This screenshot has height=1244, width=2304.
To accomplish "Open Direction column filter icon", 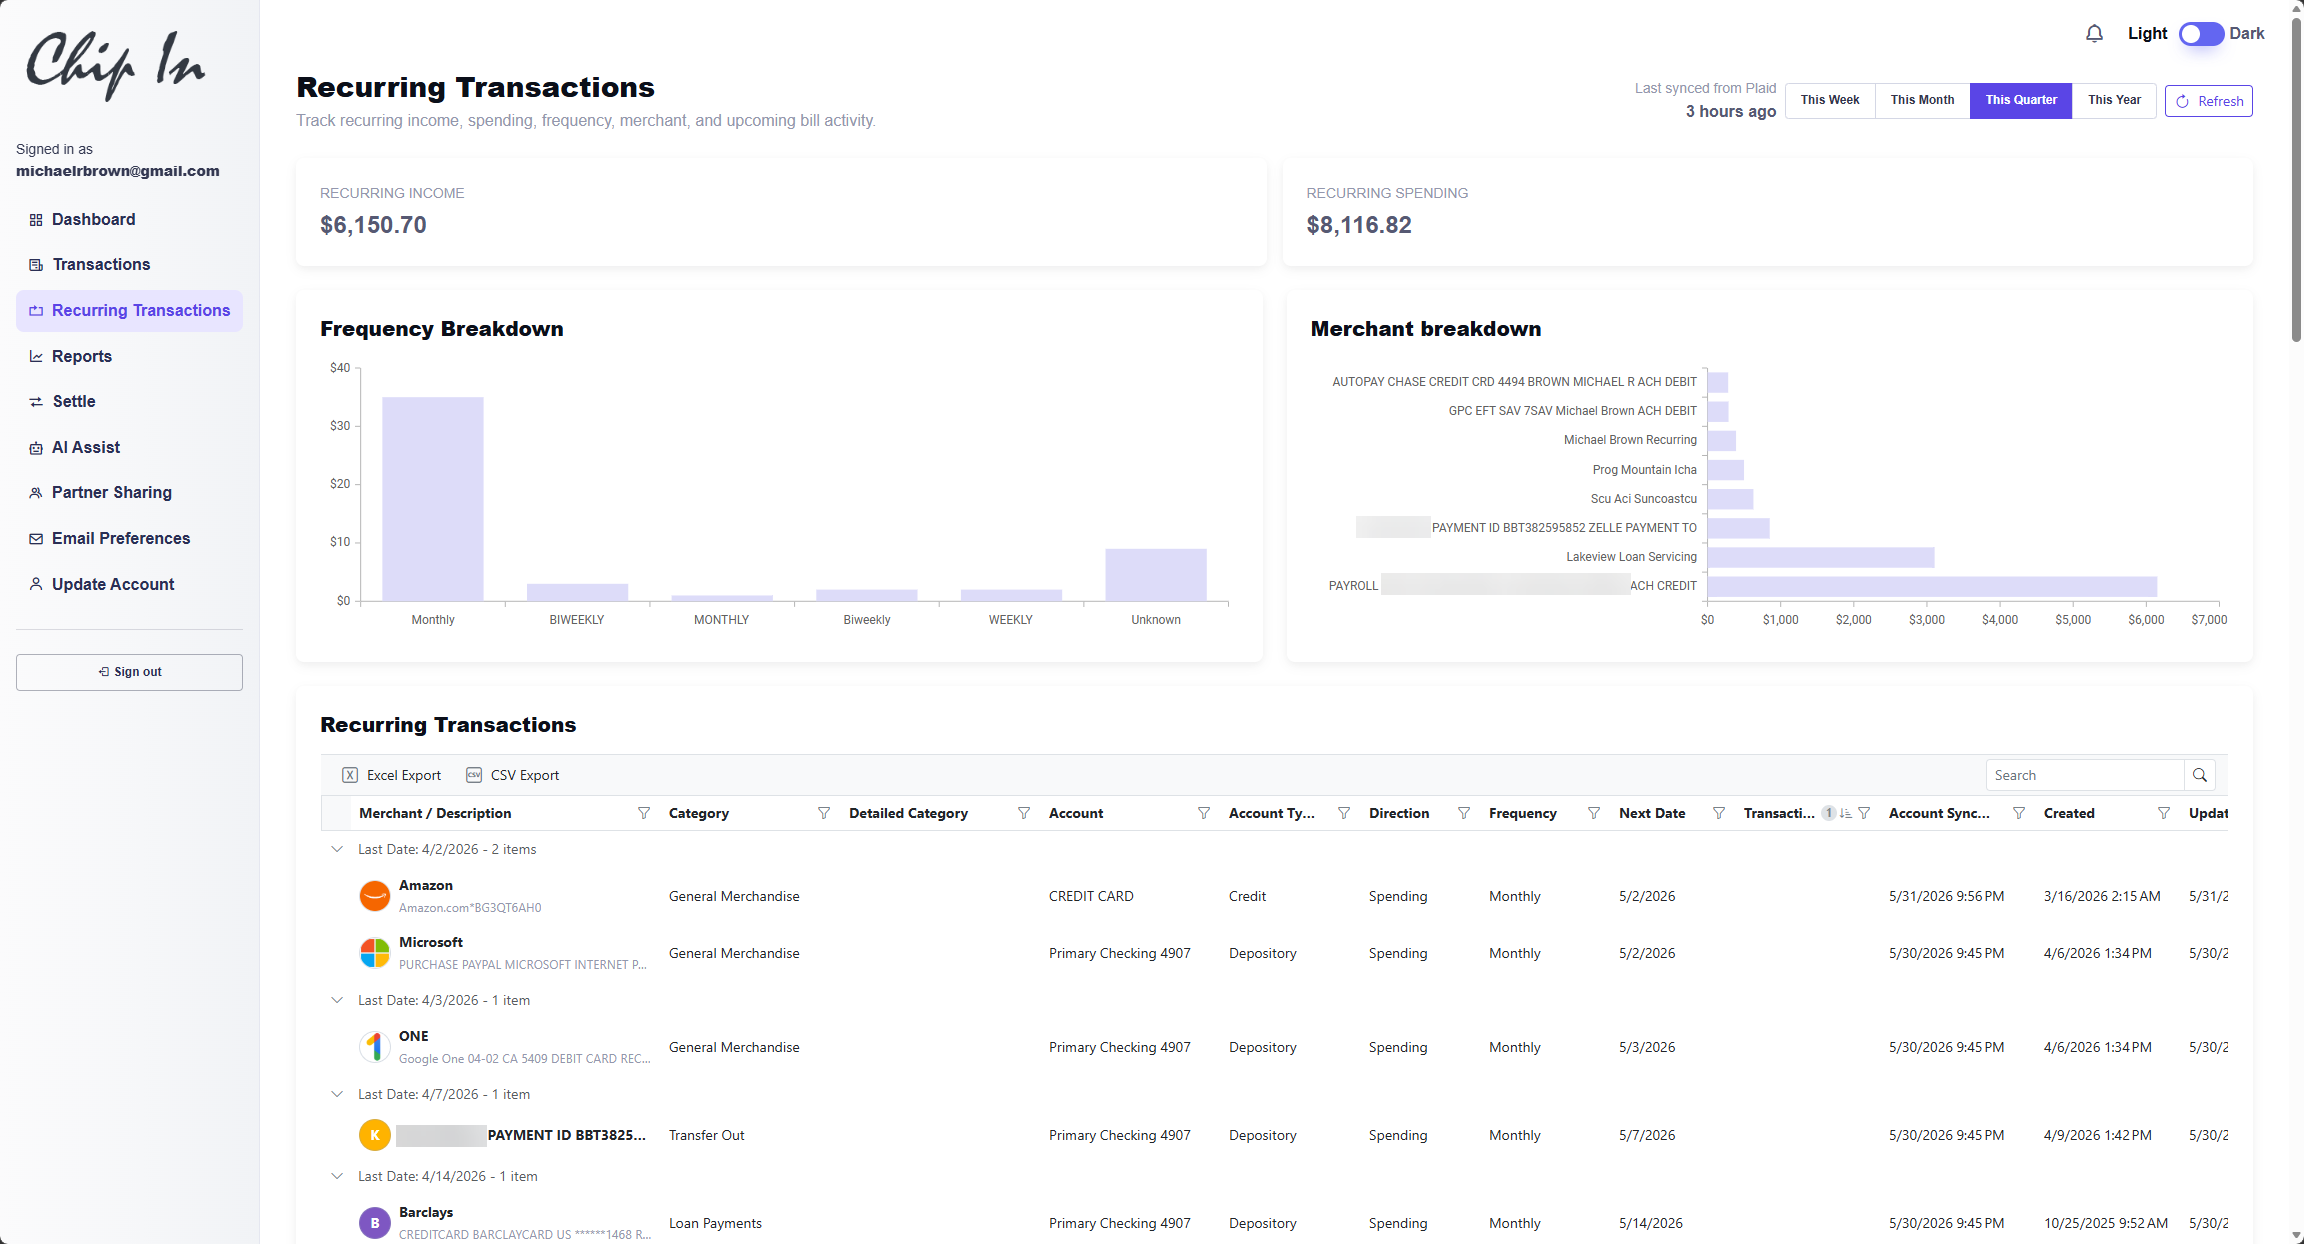I will (1464, 813).
